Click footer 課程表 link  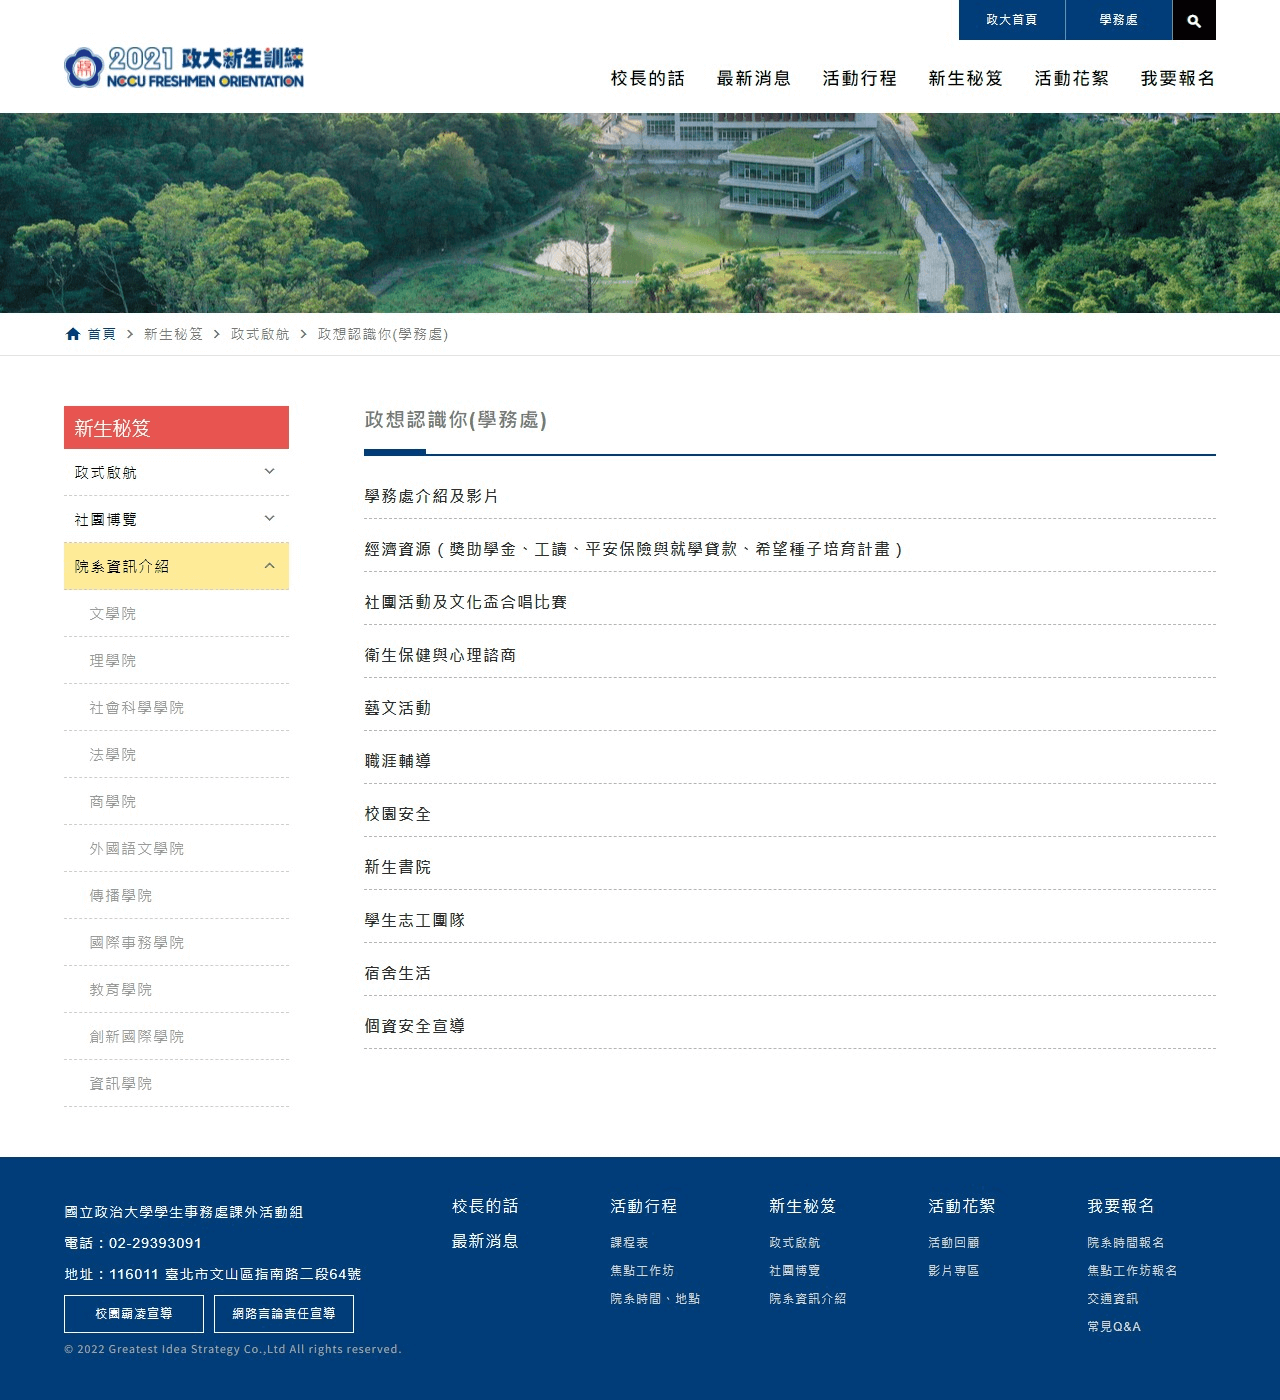(629, 1242)
